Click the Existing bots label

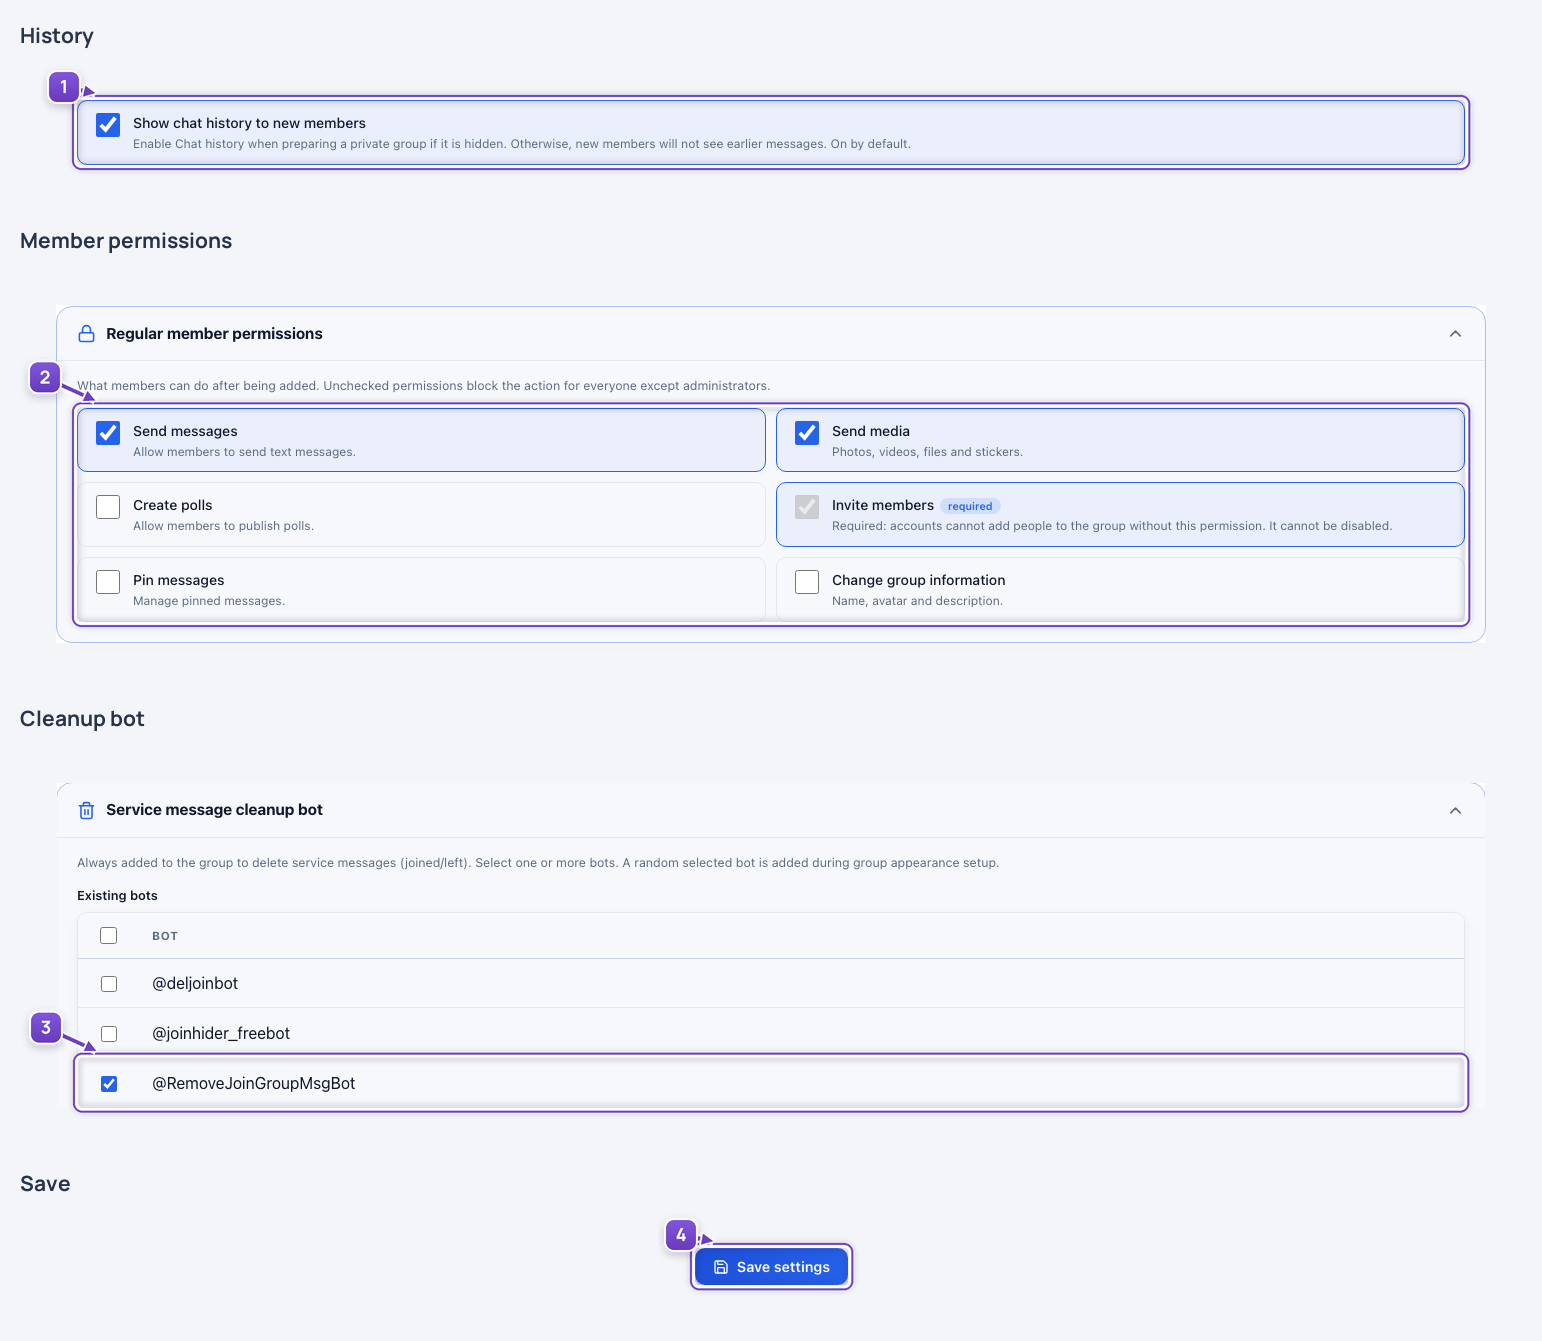tap(117, 896)
